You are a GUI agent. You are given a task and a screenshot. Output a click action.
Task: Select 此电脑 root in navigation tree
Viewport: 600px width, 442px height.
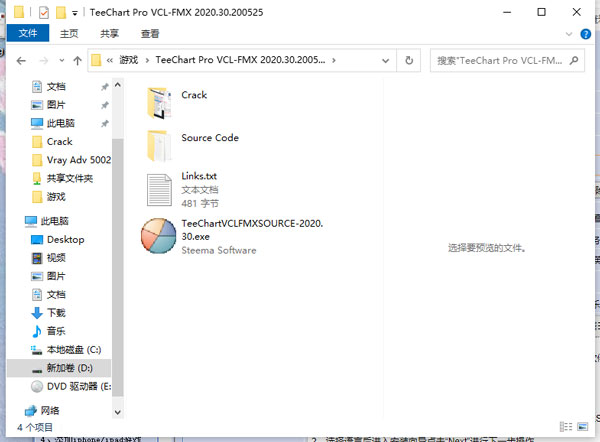54,221
